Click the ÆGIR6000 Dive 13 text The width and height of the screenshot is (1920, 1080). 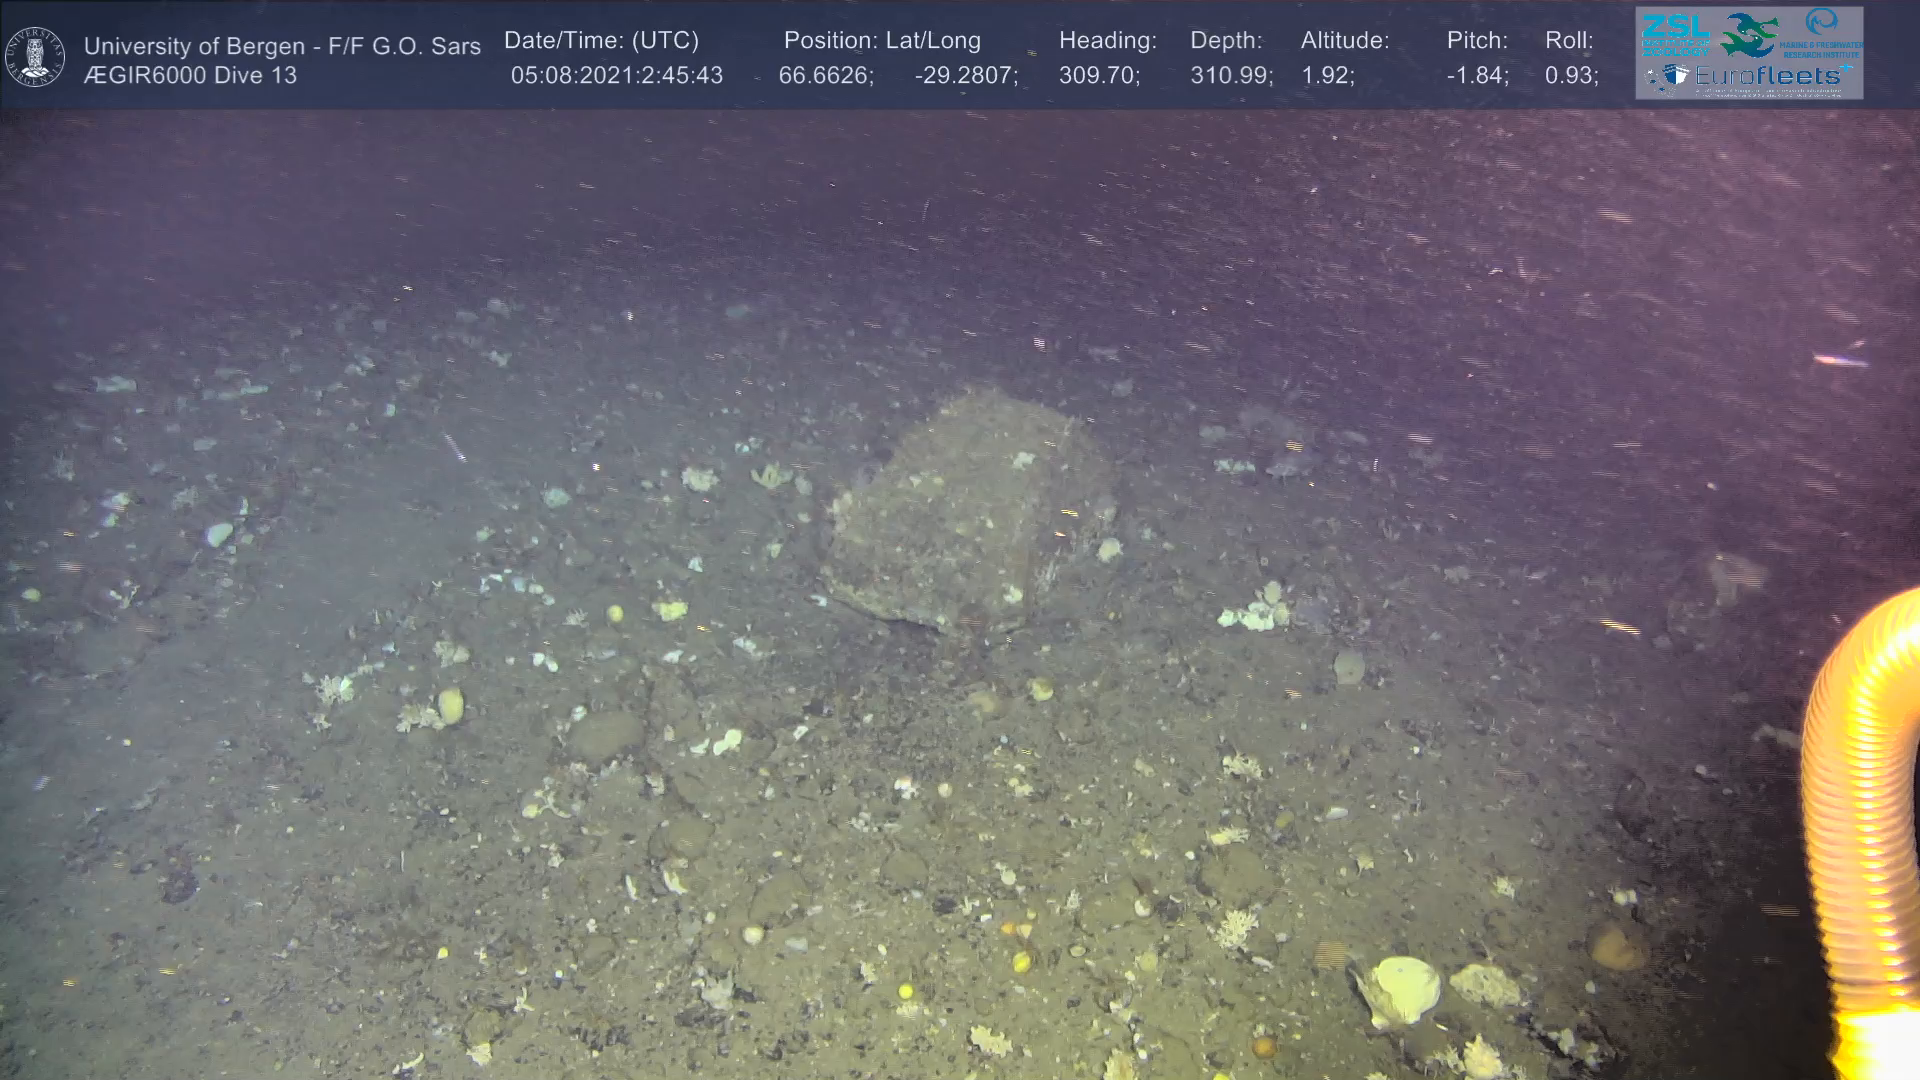click(190, 76)
